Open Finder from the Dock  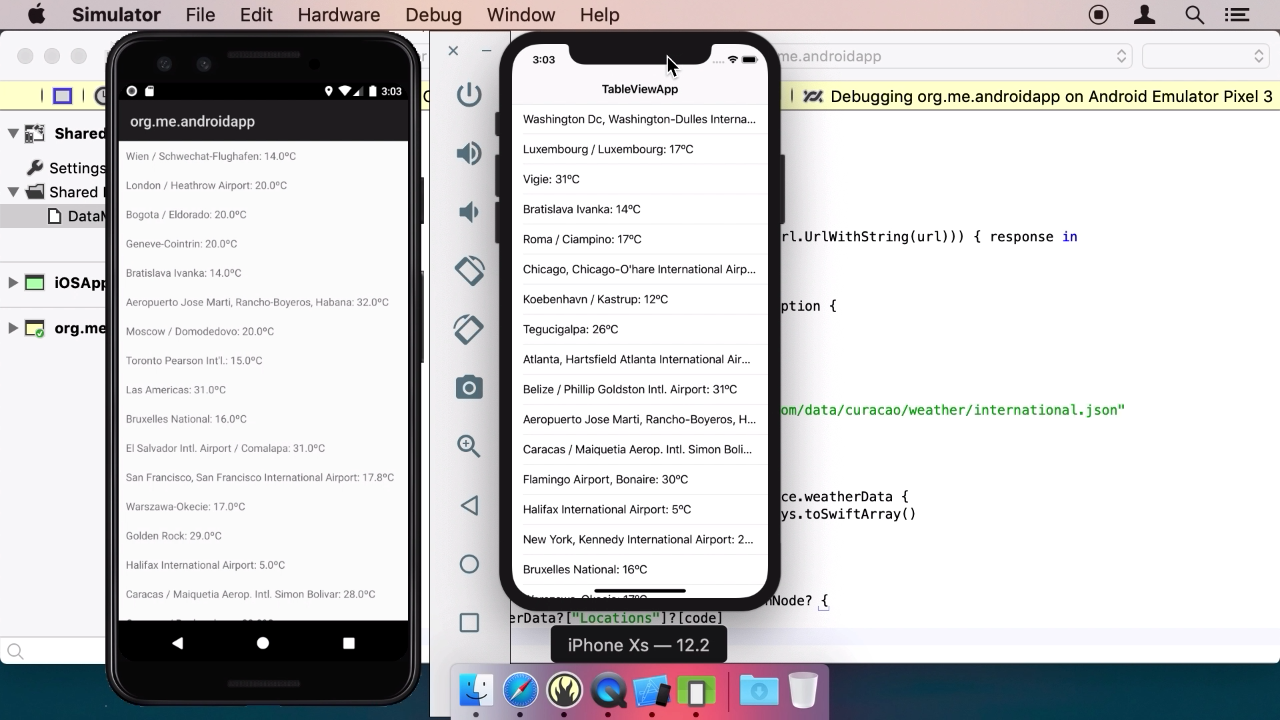coord(477,690)
